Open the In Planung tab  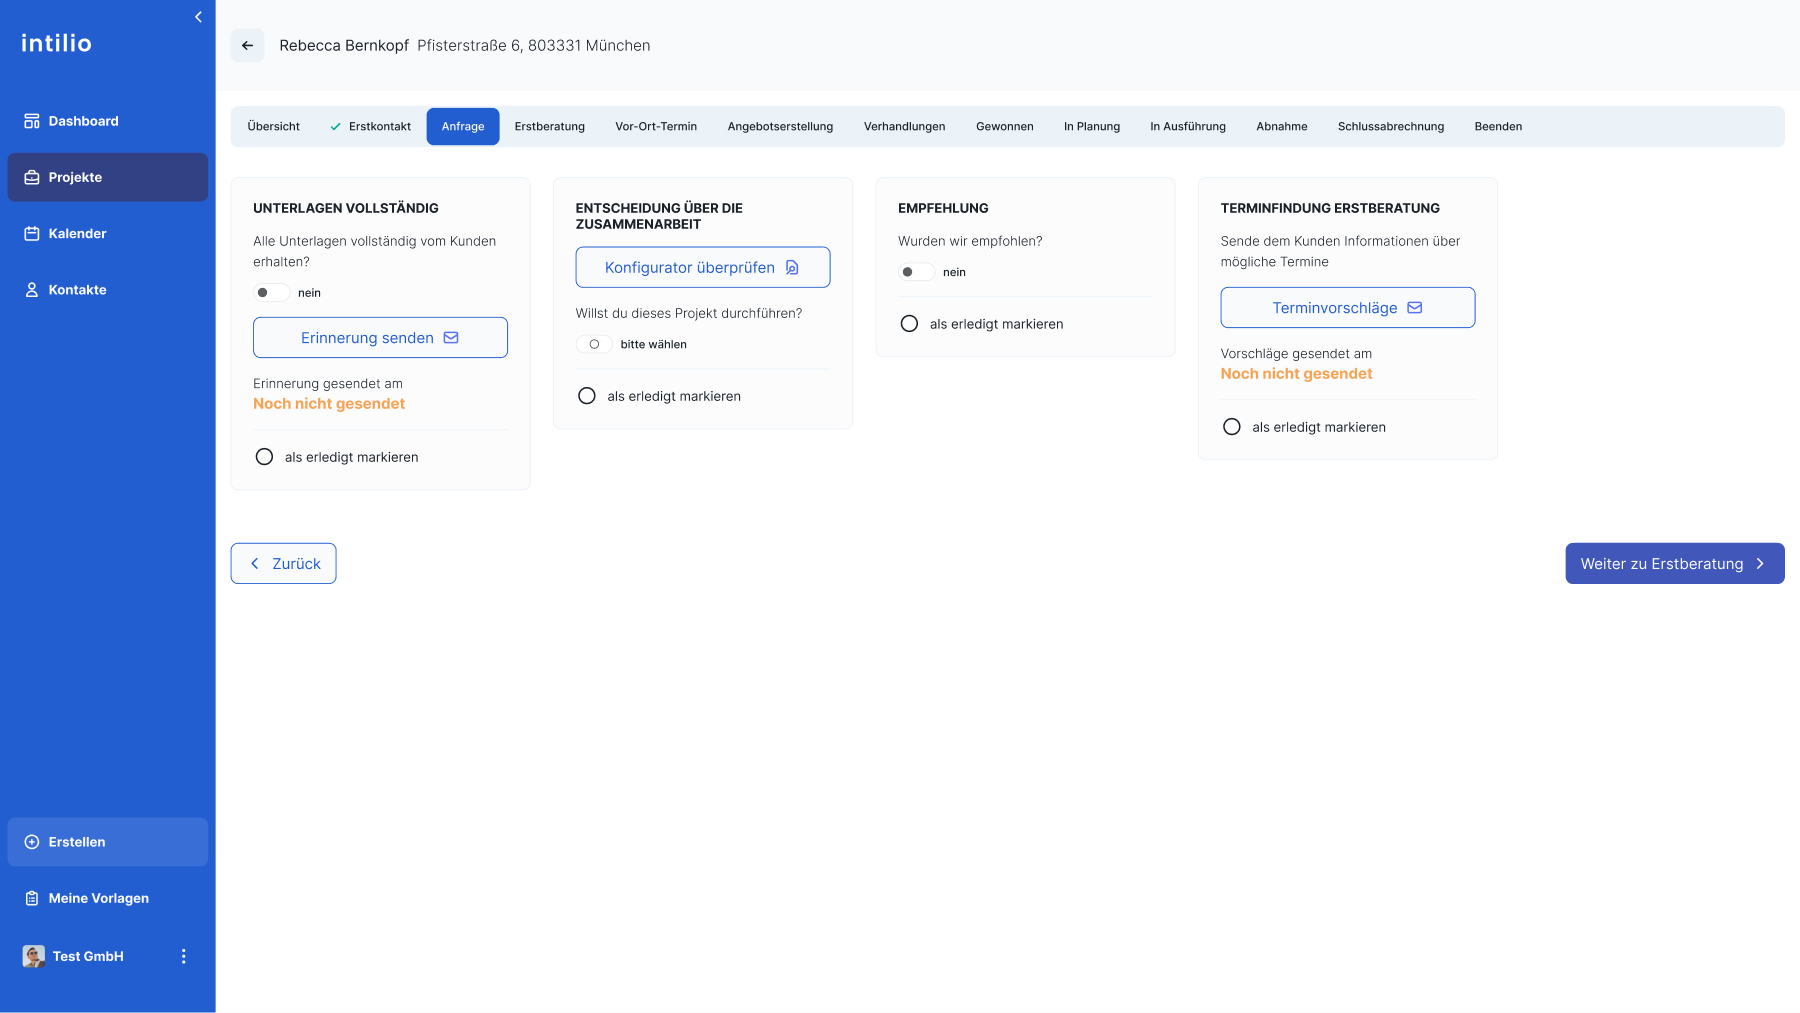click(1092, 127)
